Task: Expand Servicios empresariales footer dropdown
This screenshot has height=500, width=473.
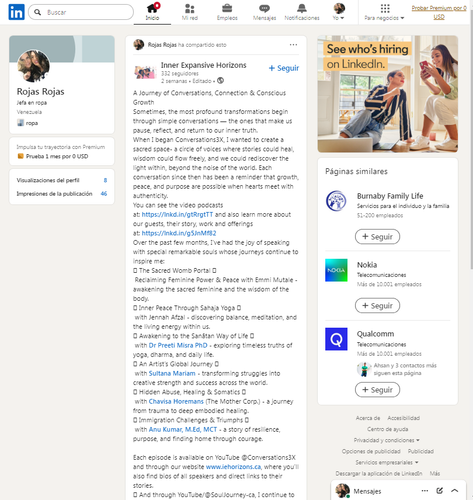Action: pyautogui.click(x=387, y=462)
